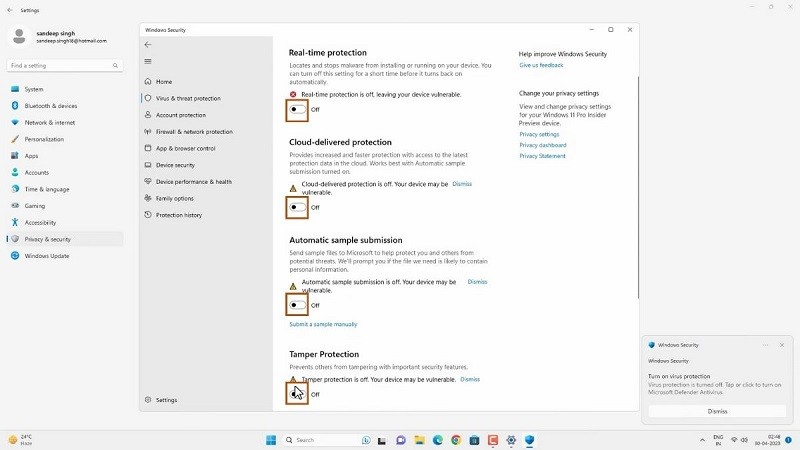Turn on Cloud-delivered protection toggle
Screen dimensions: 800x450
pos(297,207)
